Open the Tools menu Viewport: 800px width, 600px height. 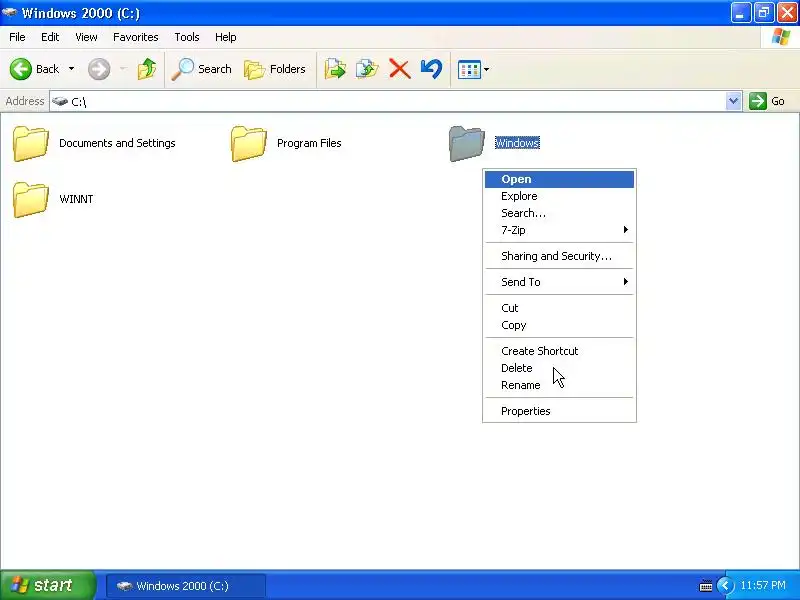(x=187, y=37)
